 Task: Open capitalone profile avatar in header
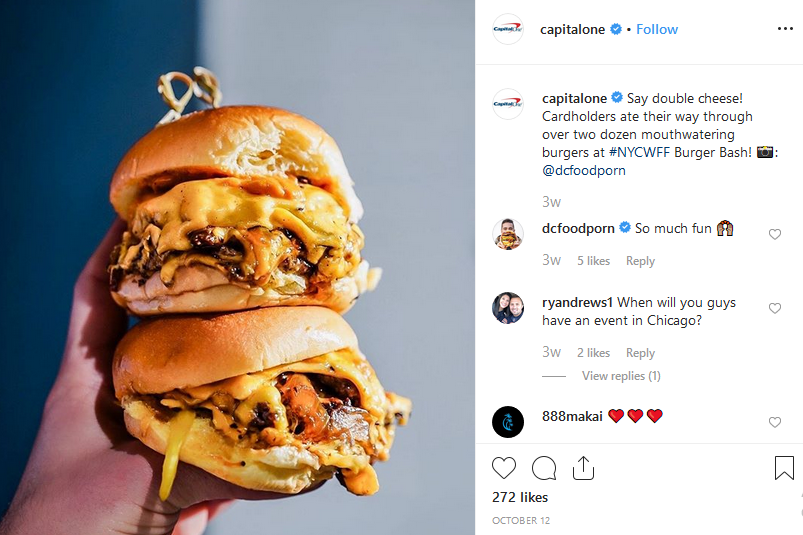tap(508, 29)
